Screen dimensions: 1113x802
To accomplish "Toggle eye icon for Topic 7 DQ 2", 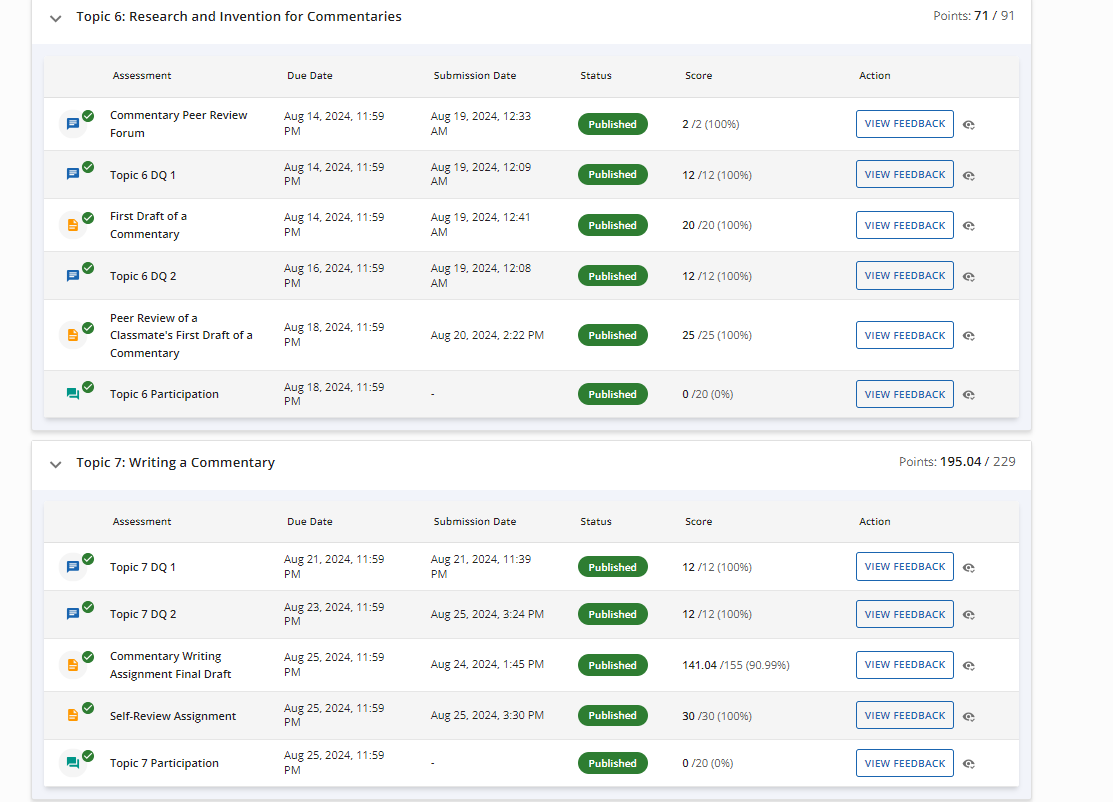I will tap(969, 615).
